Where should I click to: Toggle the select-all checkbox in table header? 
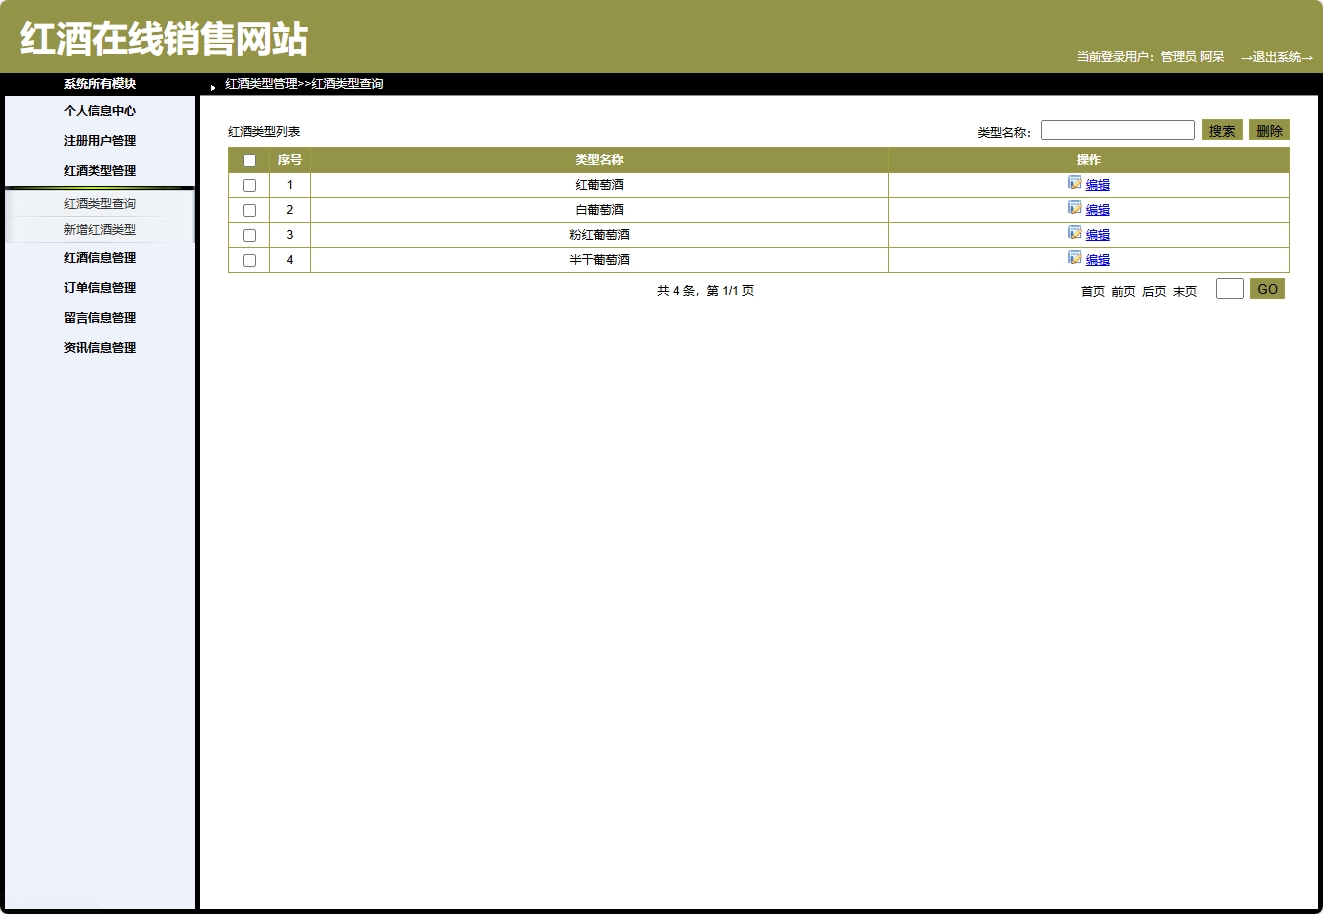(x=249, y=159)
